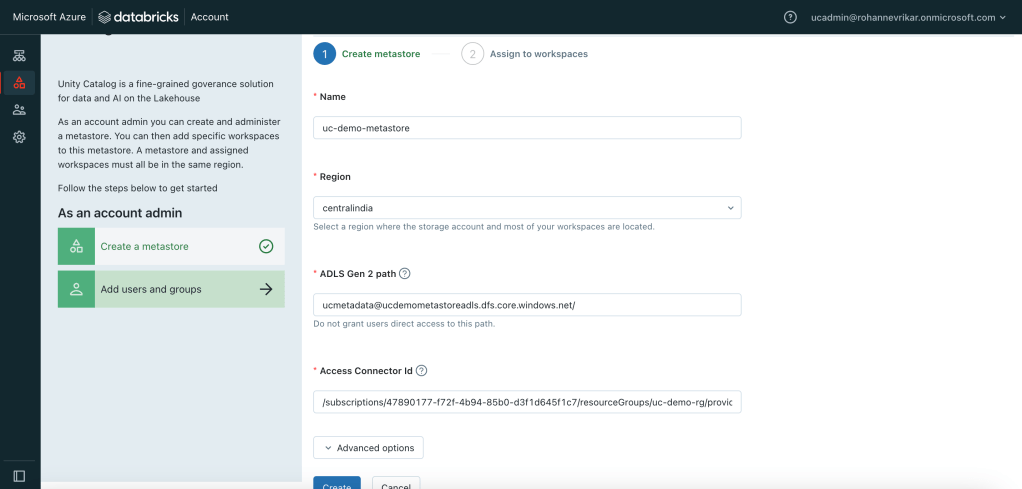
Task: Open the Region dropdown
Action: (527, 207)
